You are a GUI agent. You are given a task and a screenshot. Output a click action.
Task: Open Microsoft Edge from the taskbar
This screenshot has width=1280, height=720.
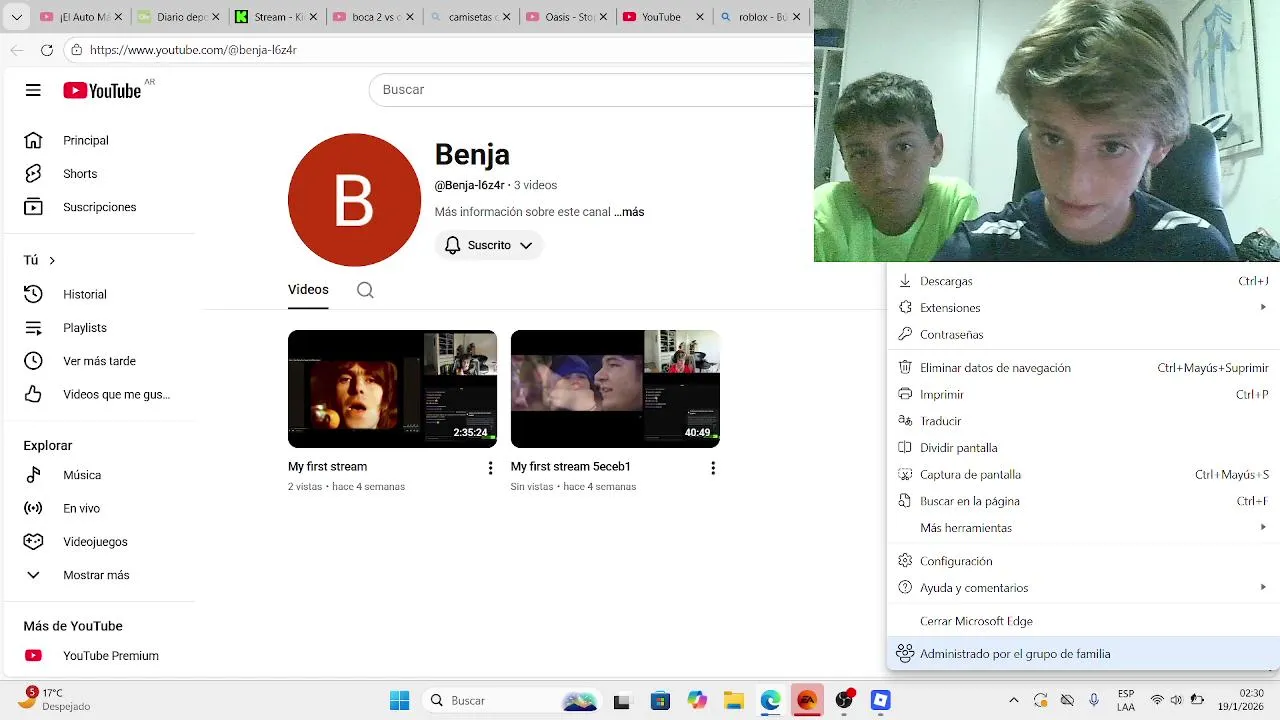click(770, 701)
